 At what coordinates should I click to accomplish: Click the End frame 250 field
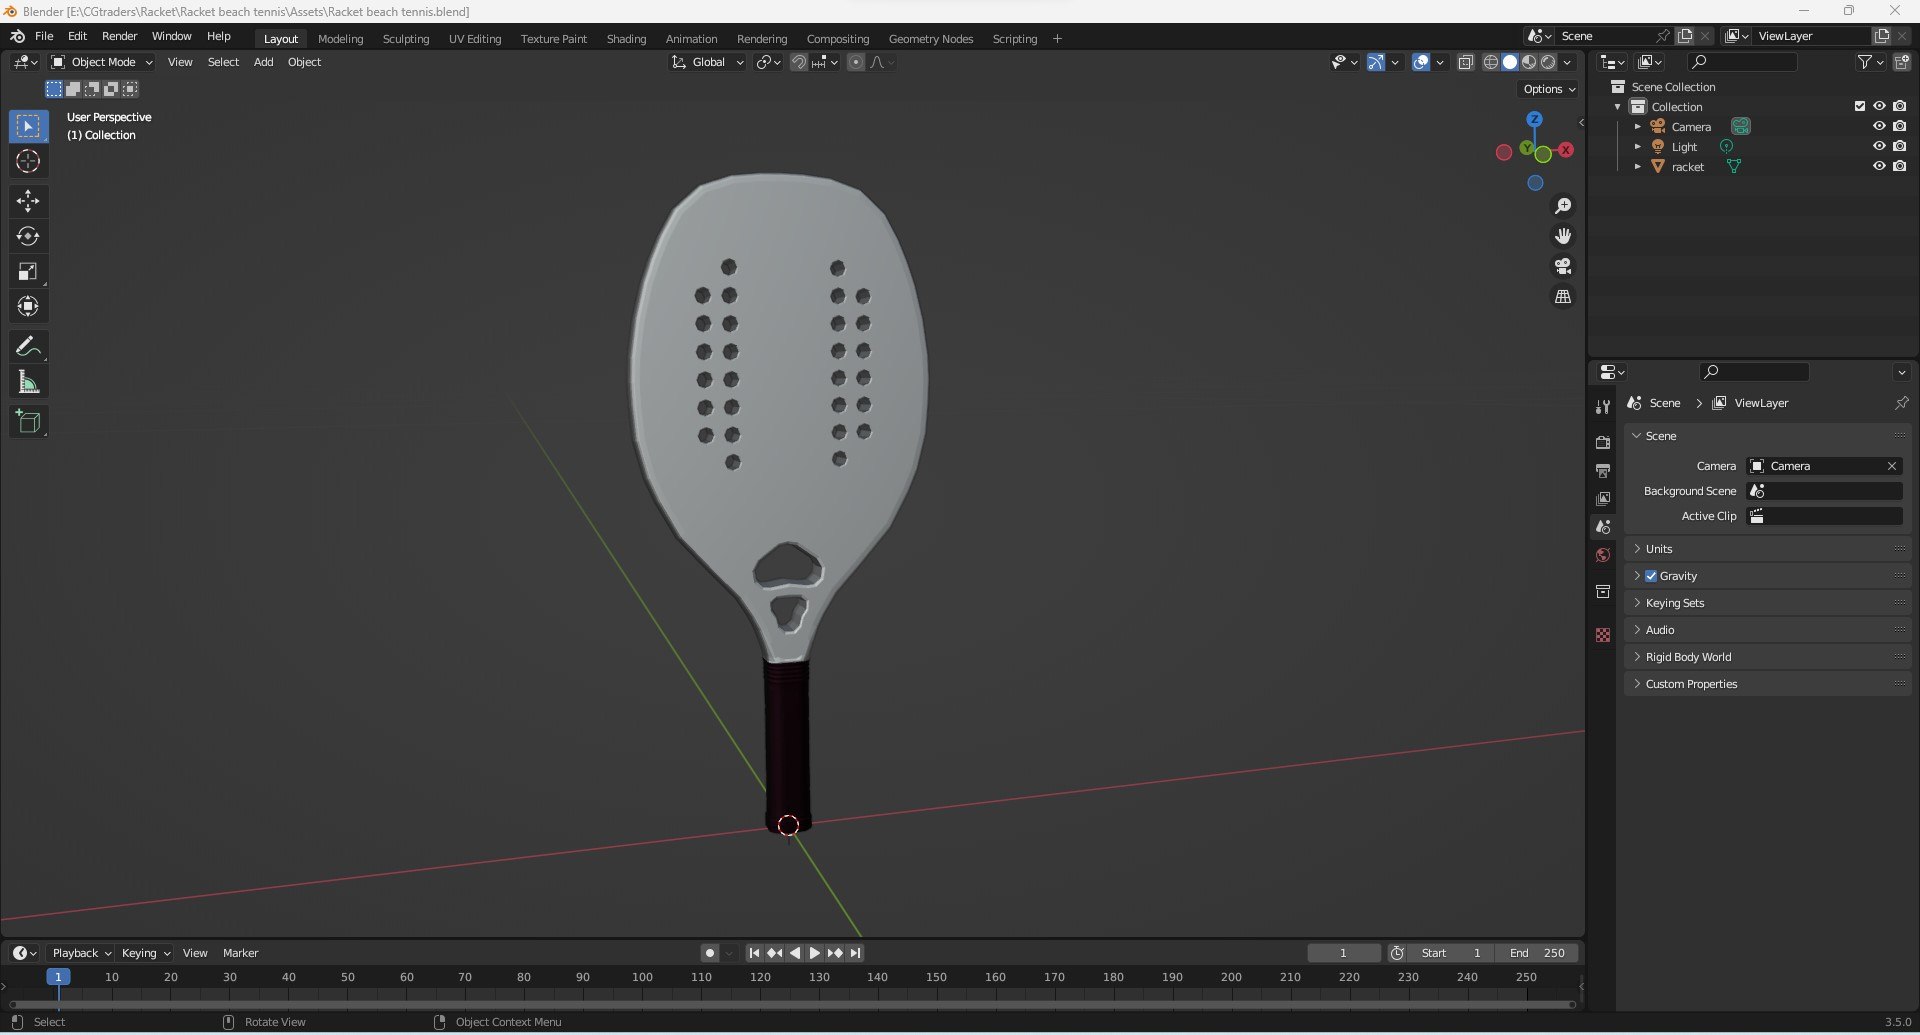[1537, 953]
